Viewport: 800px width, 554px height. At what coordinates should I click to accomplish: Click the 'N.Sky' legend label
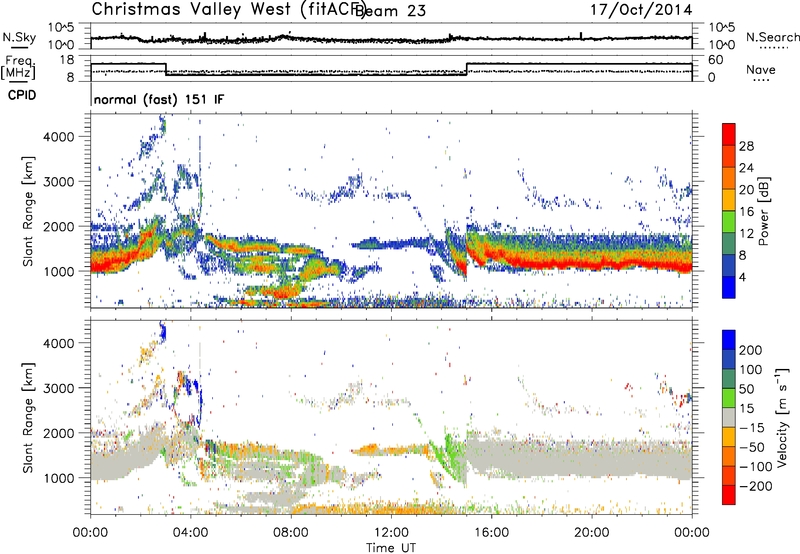19,37
